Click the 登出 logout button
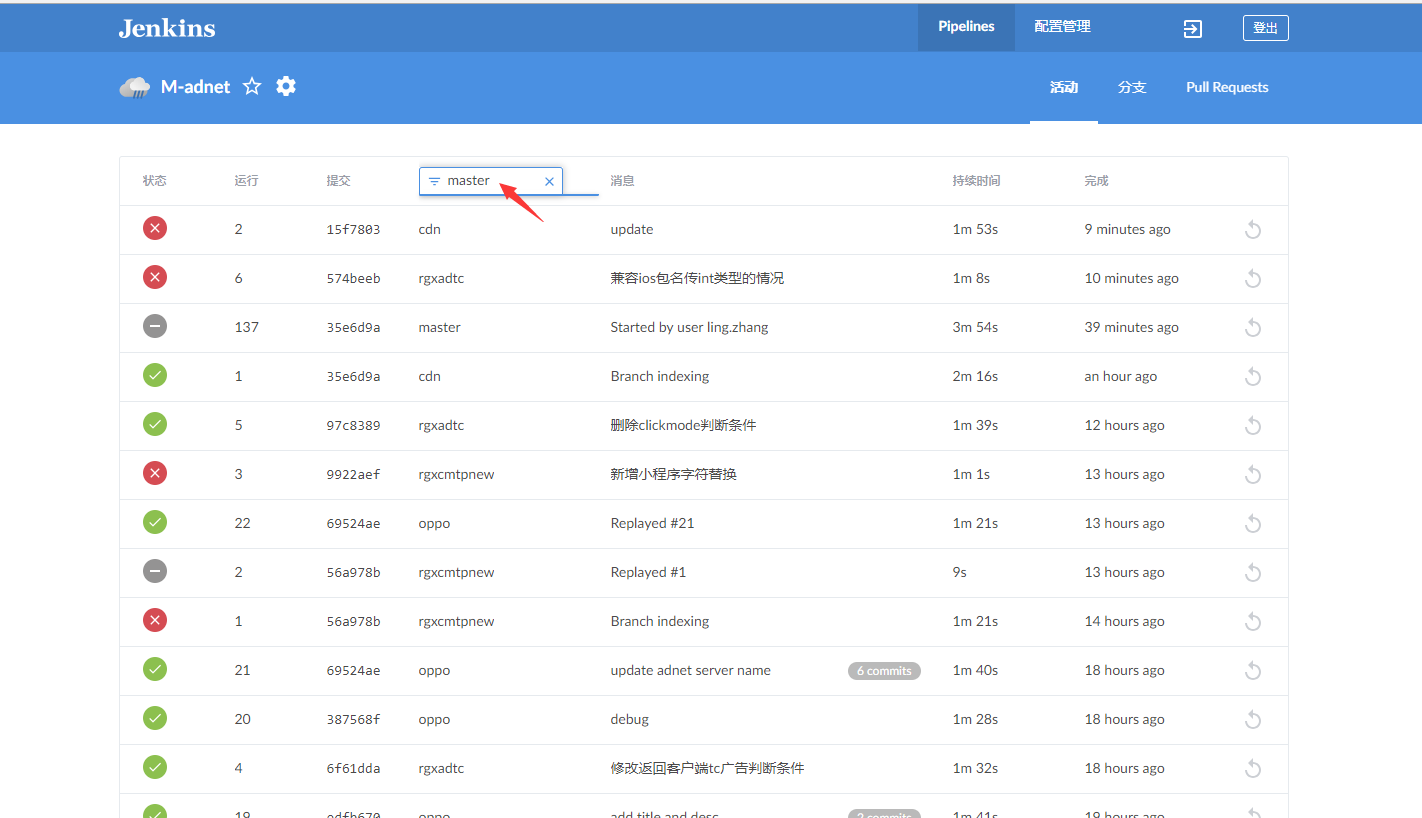 point(1265,28)
